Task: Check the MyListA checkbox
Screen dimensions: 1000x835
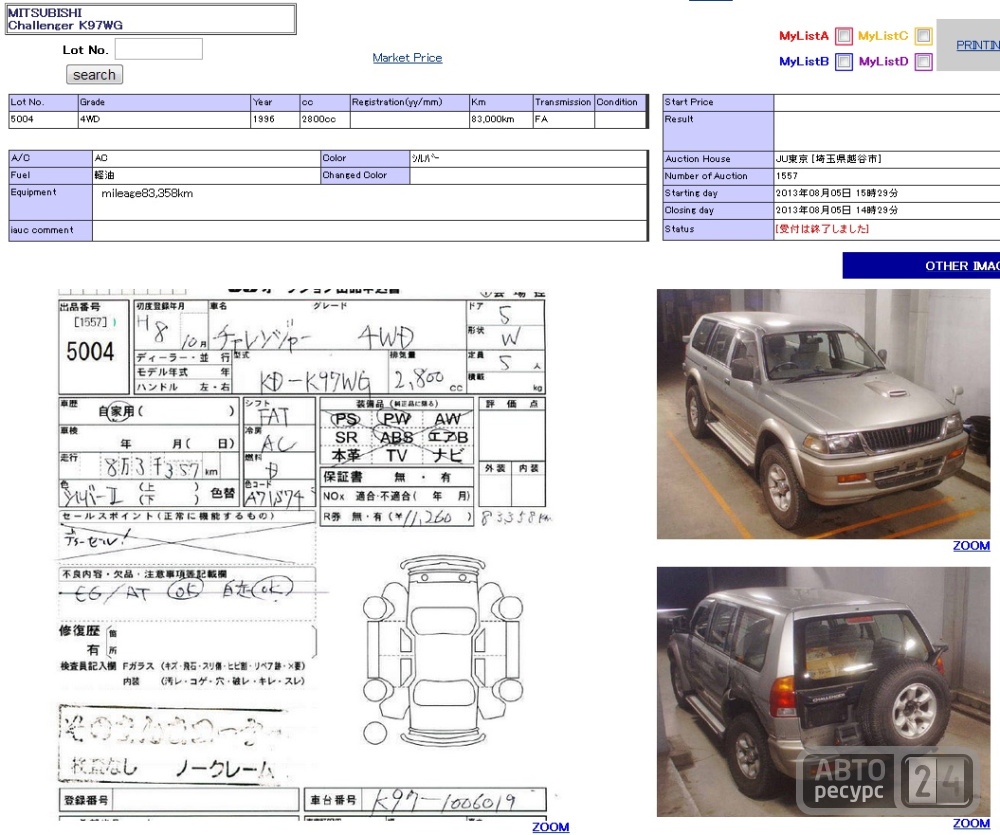Action: 844,36
